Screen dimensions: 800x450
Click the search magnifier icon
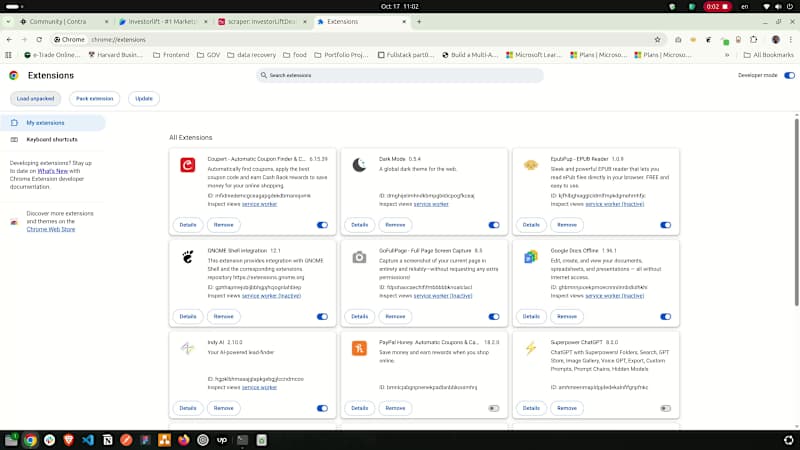pos(263,75)
